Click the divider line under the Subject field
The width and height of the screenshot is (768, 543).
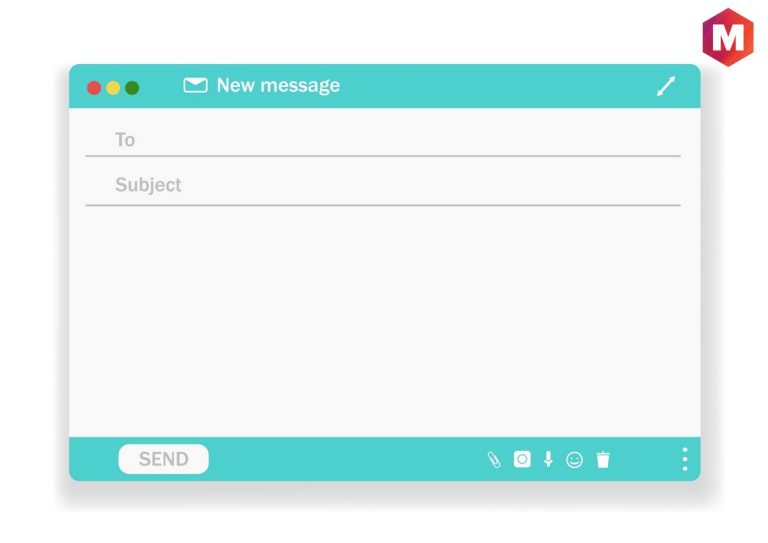click(383, 205)
